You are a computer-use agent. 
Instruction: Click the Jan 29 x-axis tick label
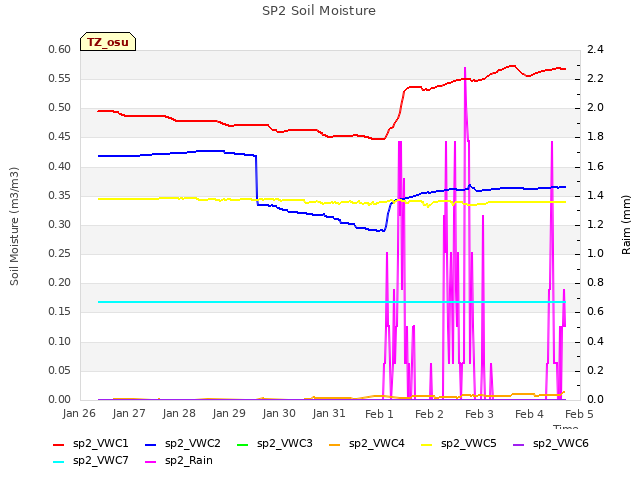pos(229,414)
